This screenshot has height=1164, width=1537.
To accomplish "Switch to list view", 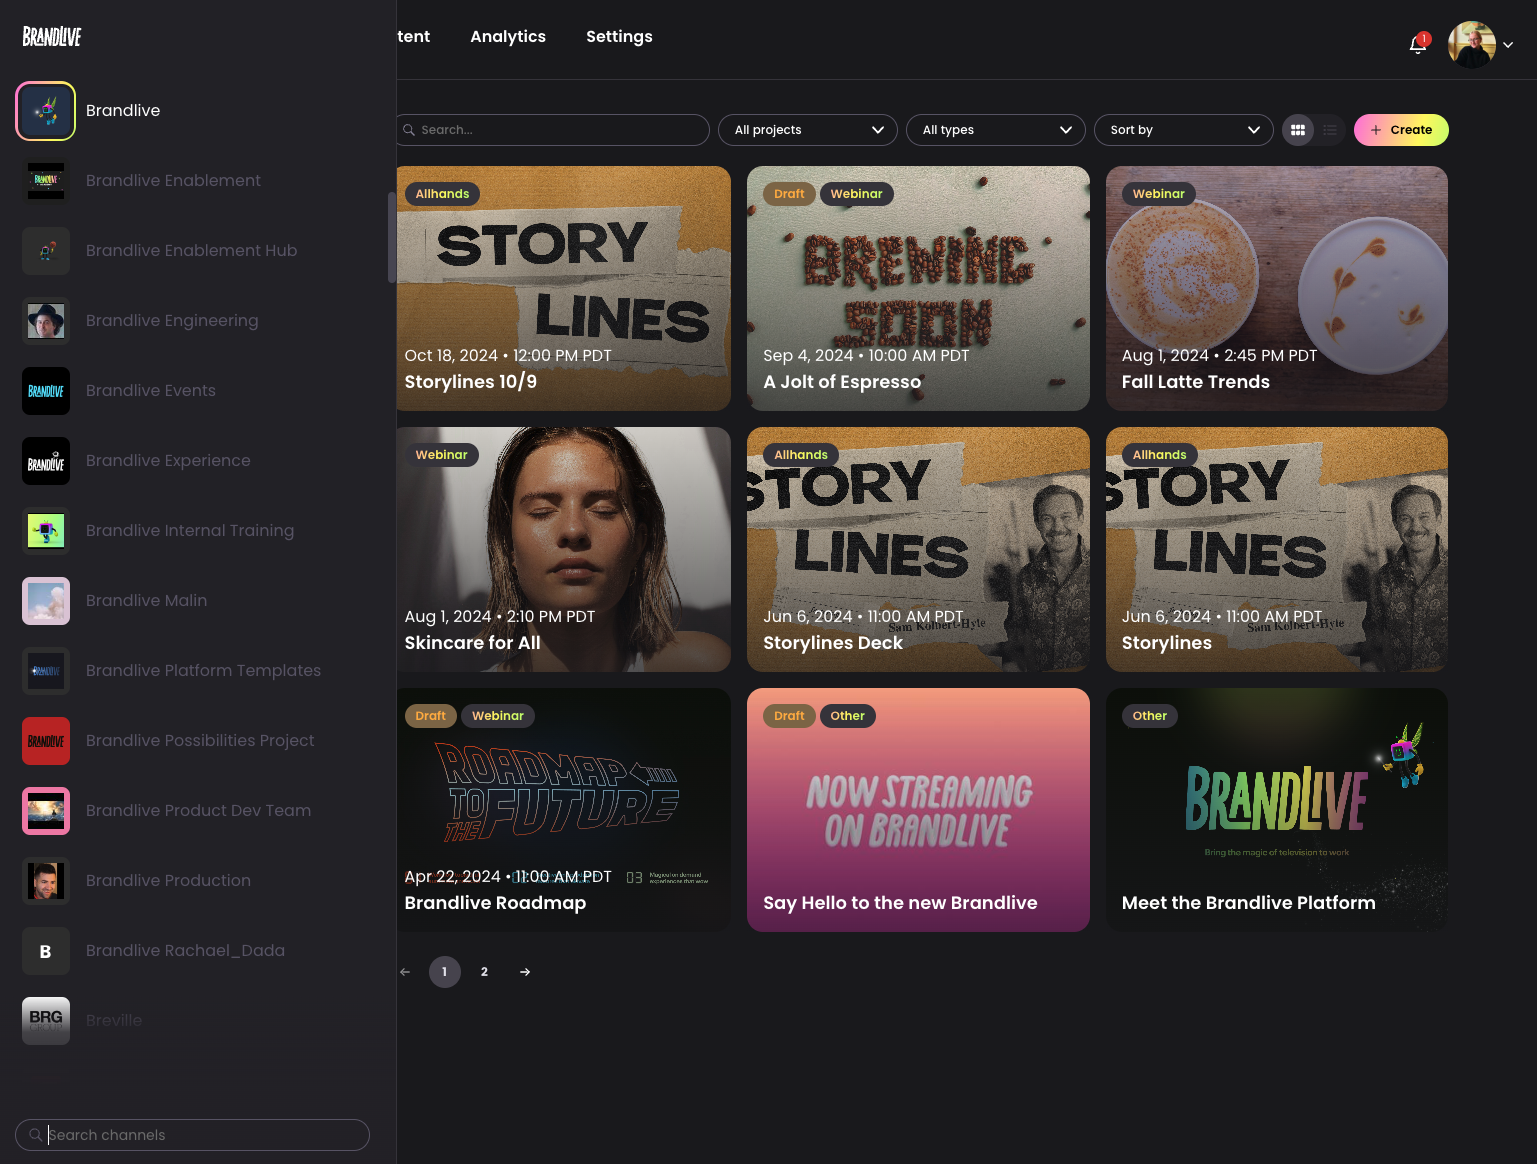I will tap(1330, 130).
